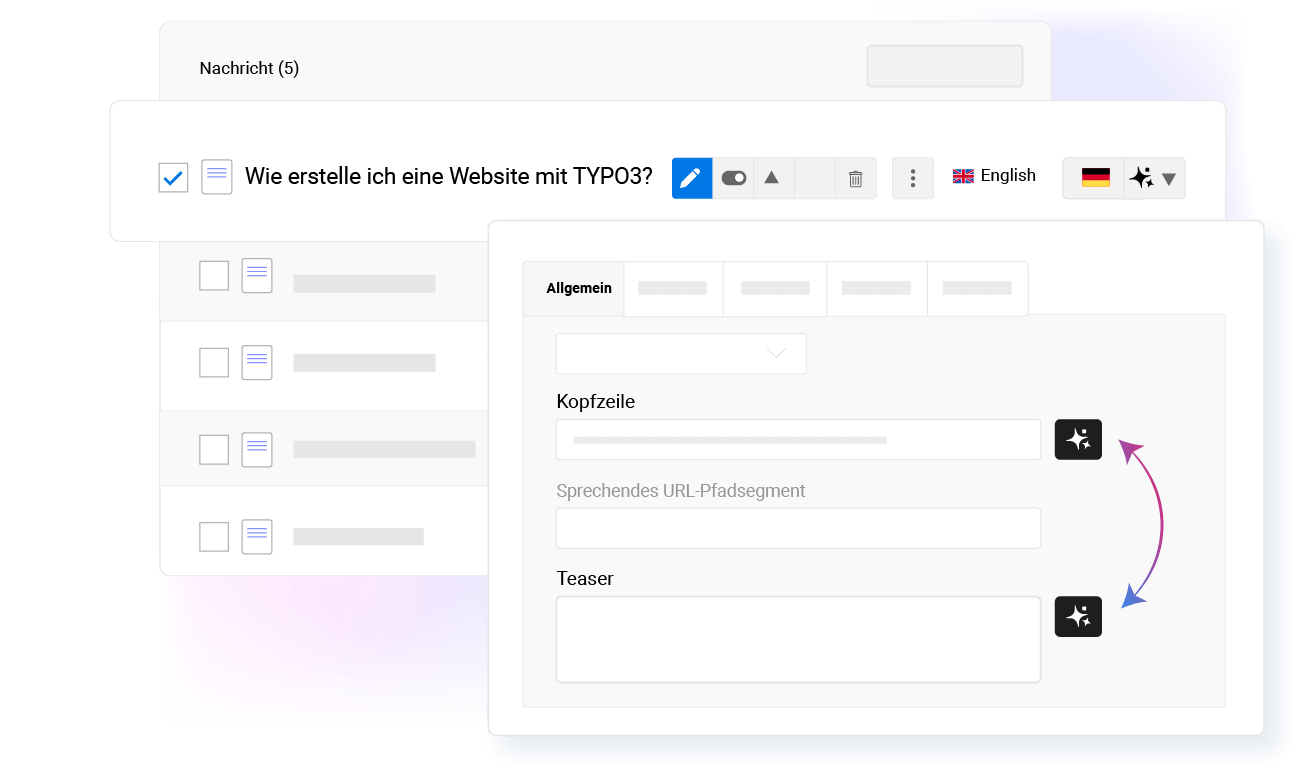The width and height of the screenshot is (1311, 782).
Task: Open record 'Wie erstelle ich eine Website mit TYPO3?'
Action: [449, 177]
